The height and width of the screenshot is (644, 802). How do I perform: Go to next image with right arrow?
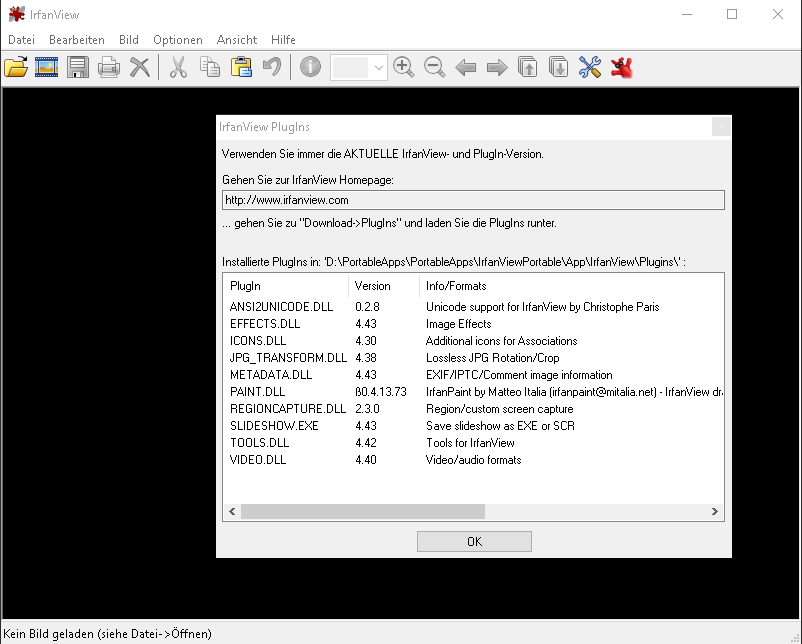[497, 68]
